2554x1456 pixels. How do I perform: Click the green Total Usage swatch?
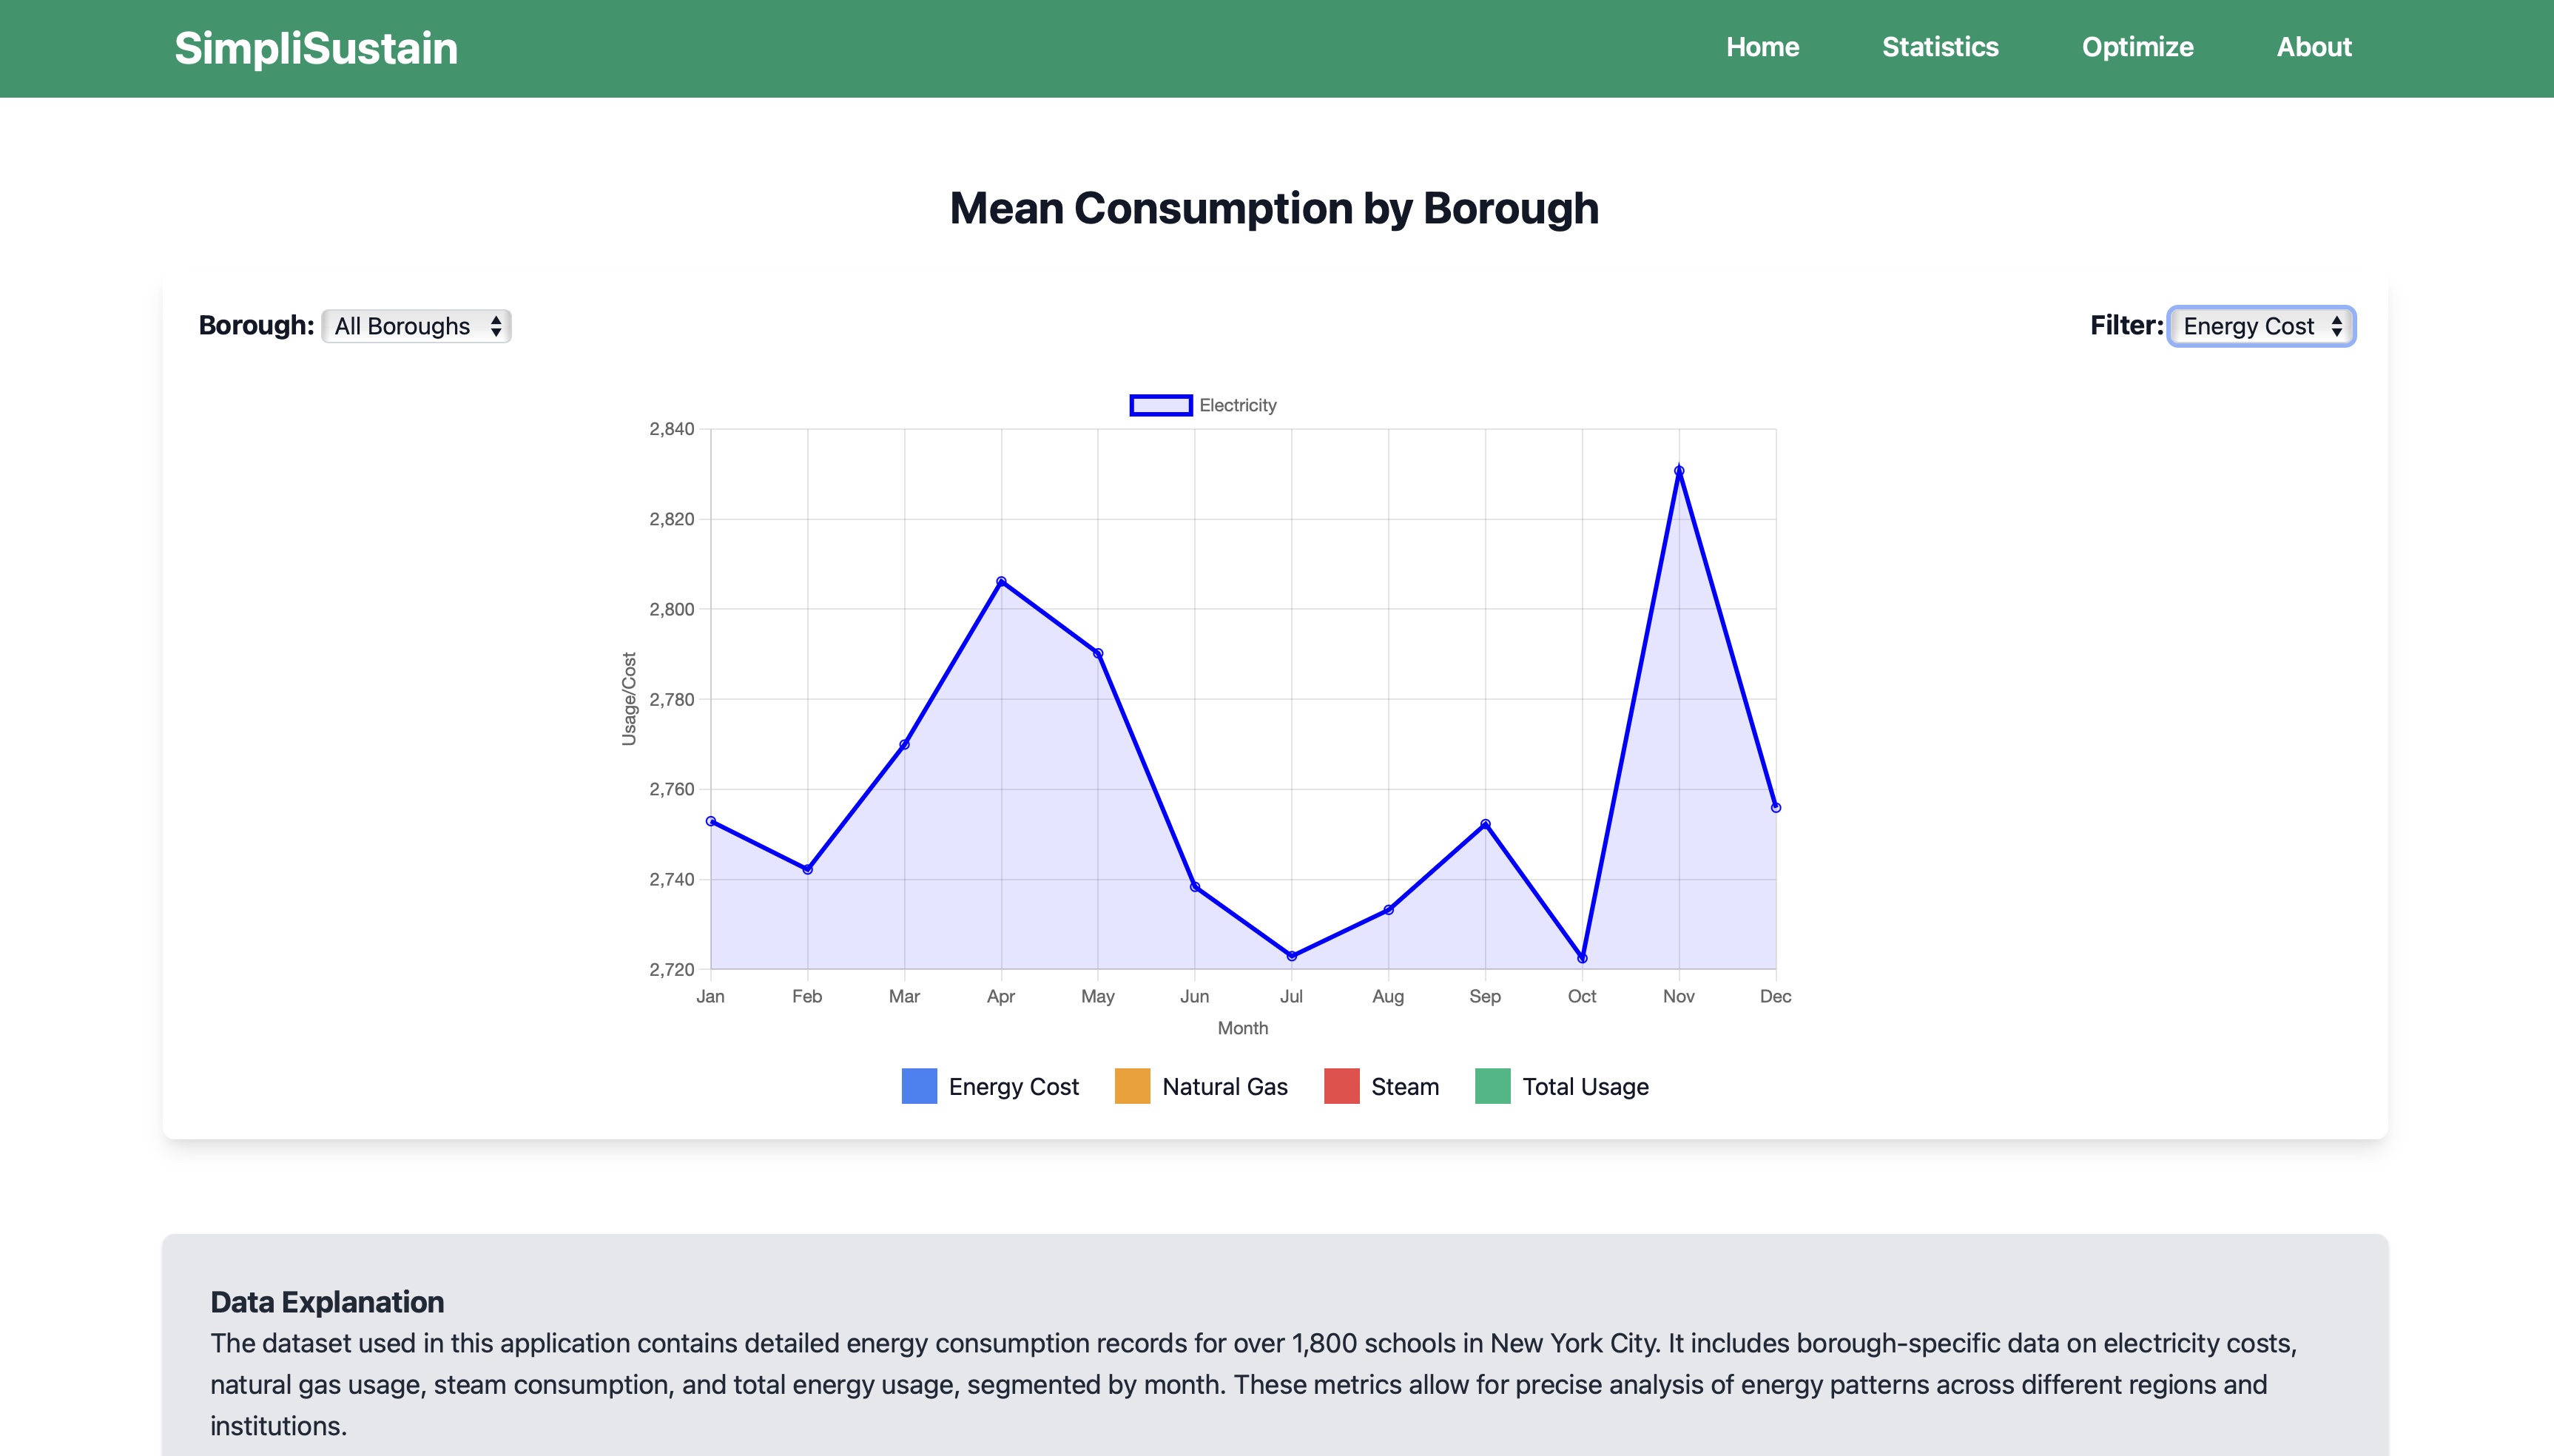(1492, 1086)
